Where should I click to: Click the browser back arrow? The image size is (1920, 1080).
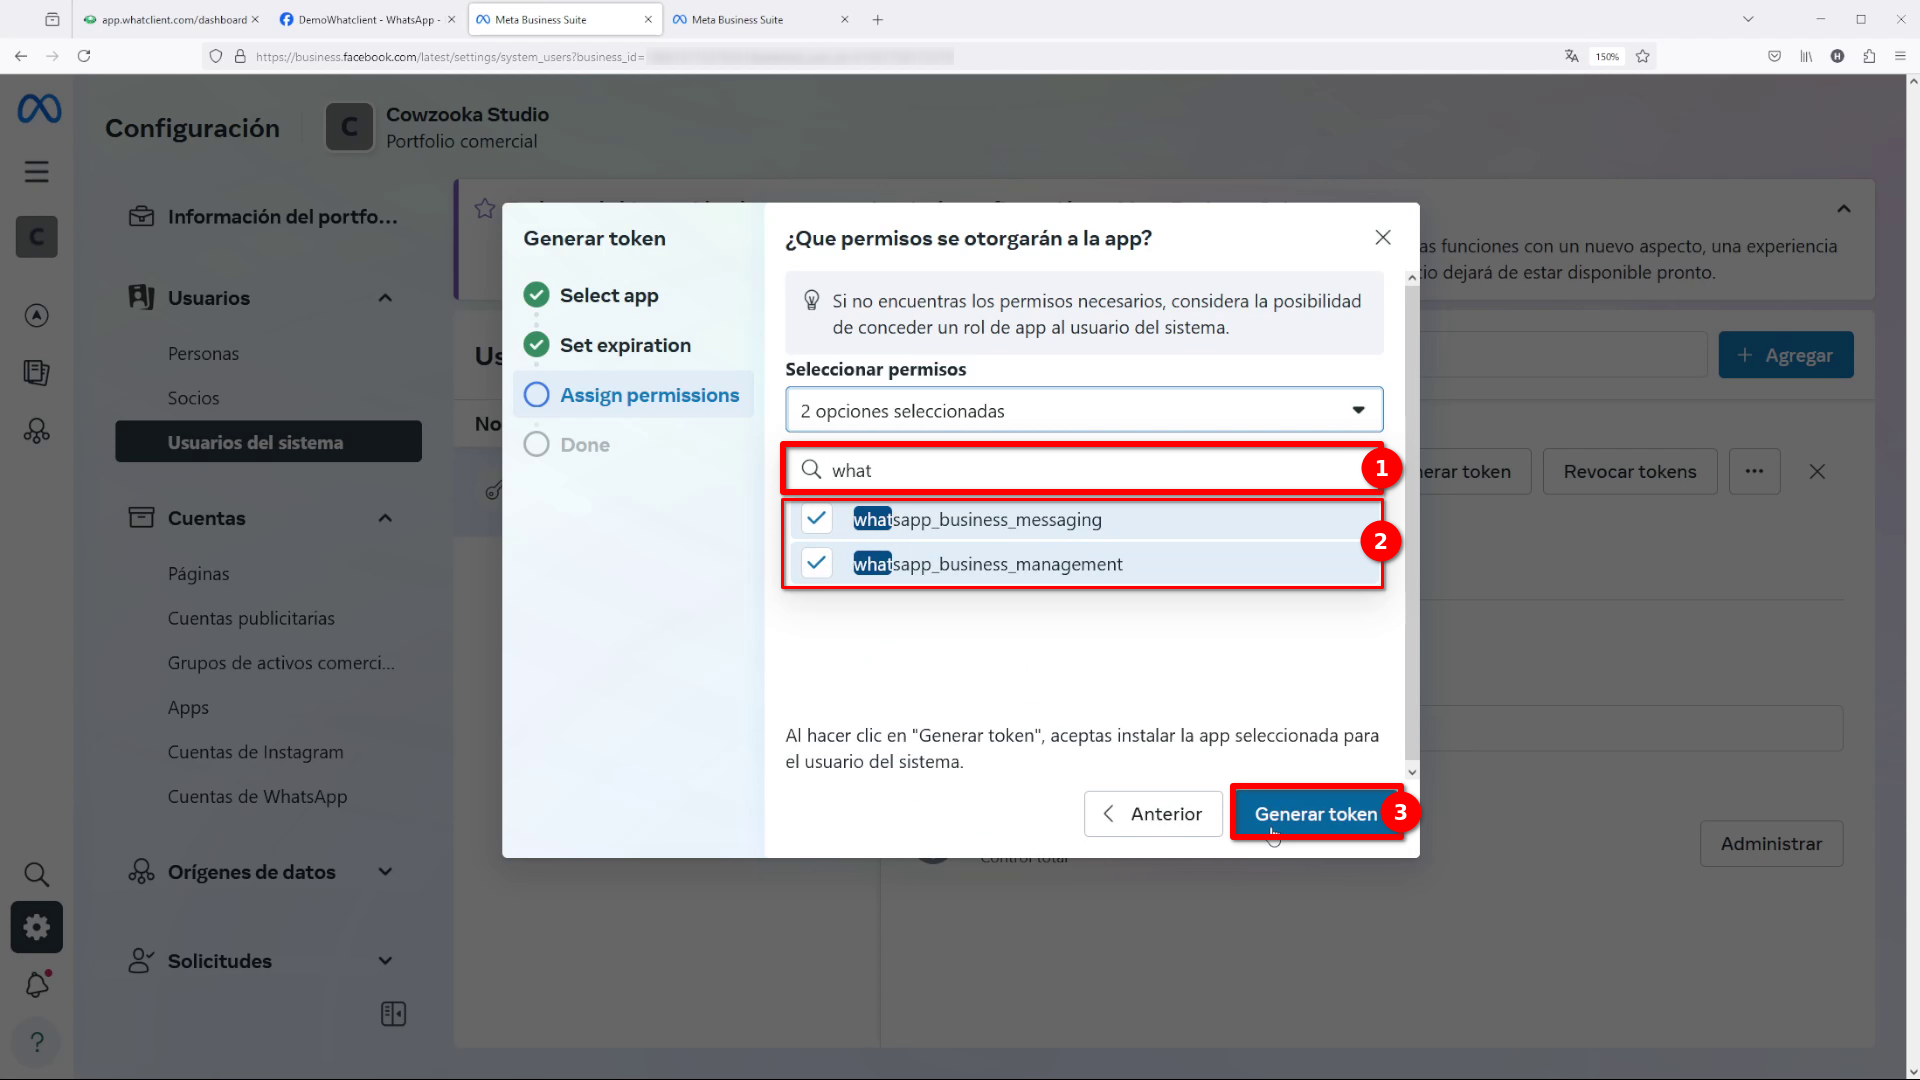pyautogui.click(x=21, y=56)
